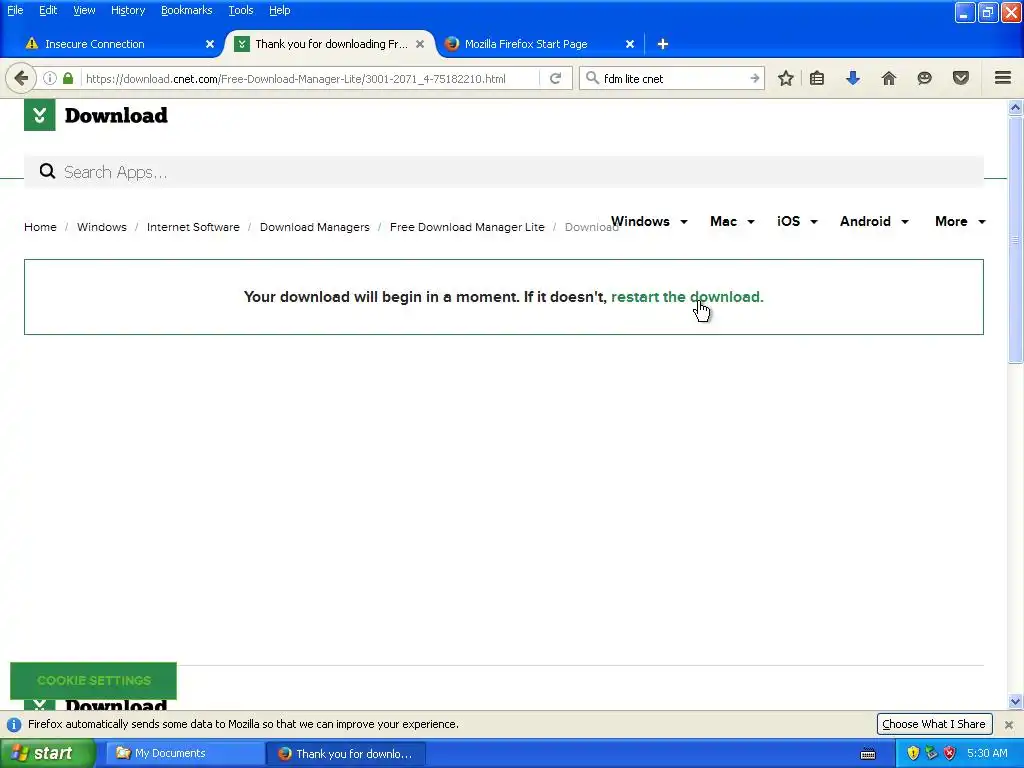Image resolution: width=1024 pixels, height=768 pixels.
Task: Click the browser back arrow button
Action: coord(21,78)
